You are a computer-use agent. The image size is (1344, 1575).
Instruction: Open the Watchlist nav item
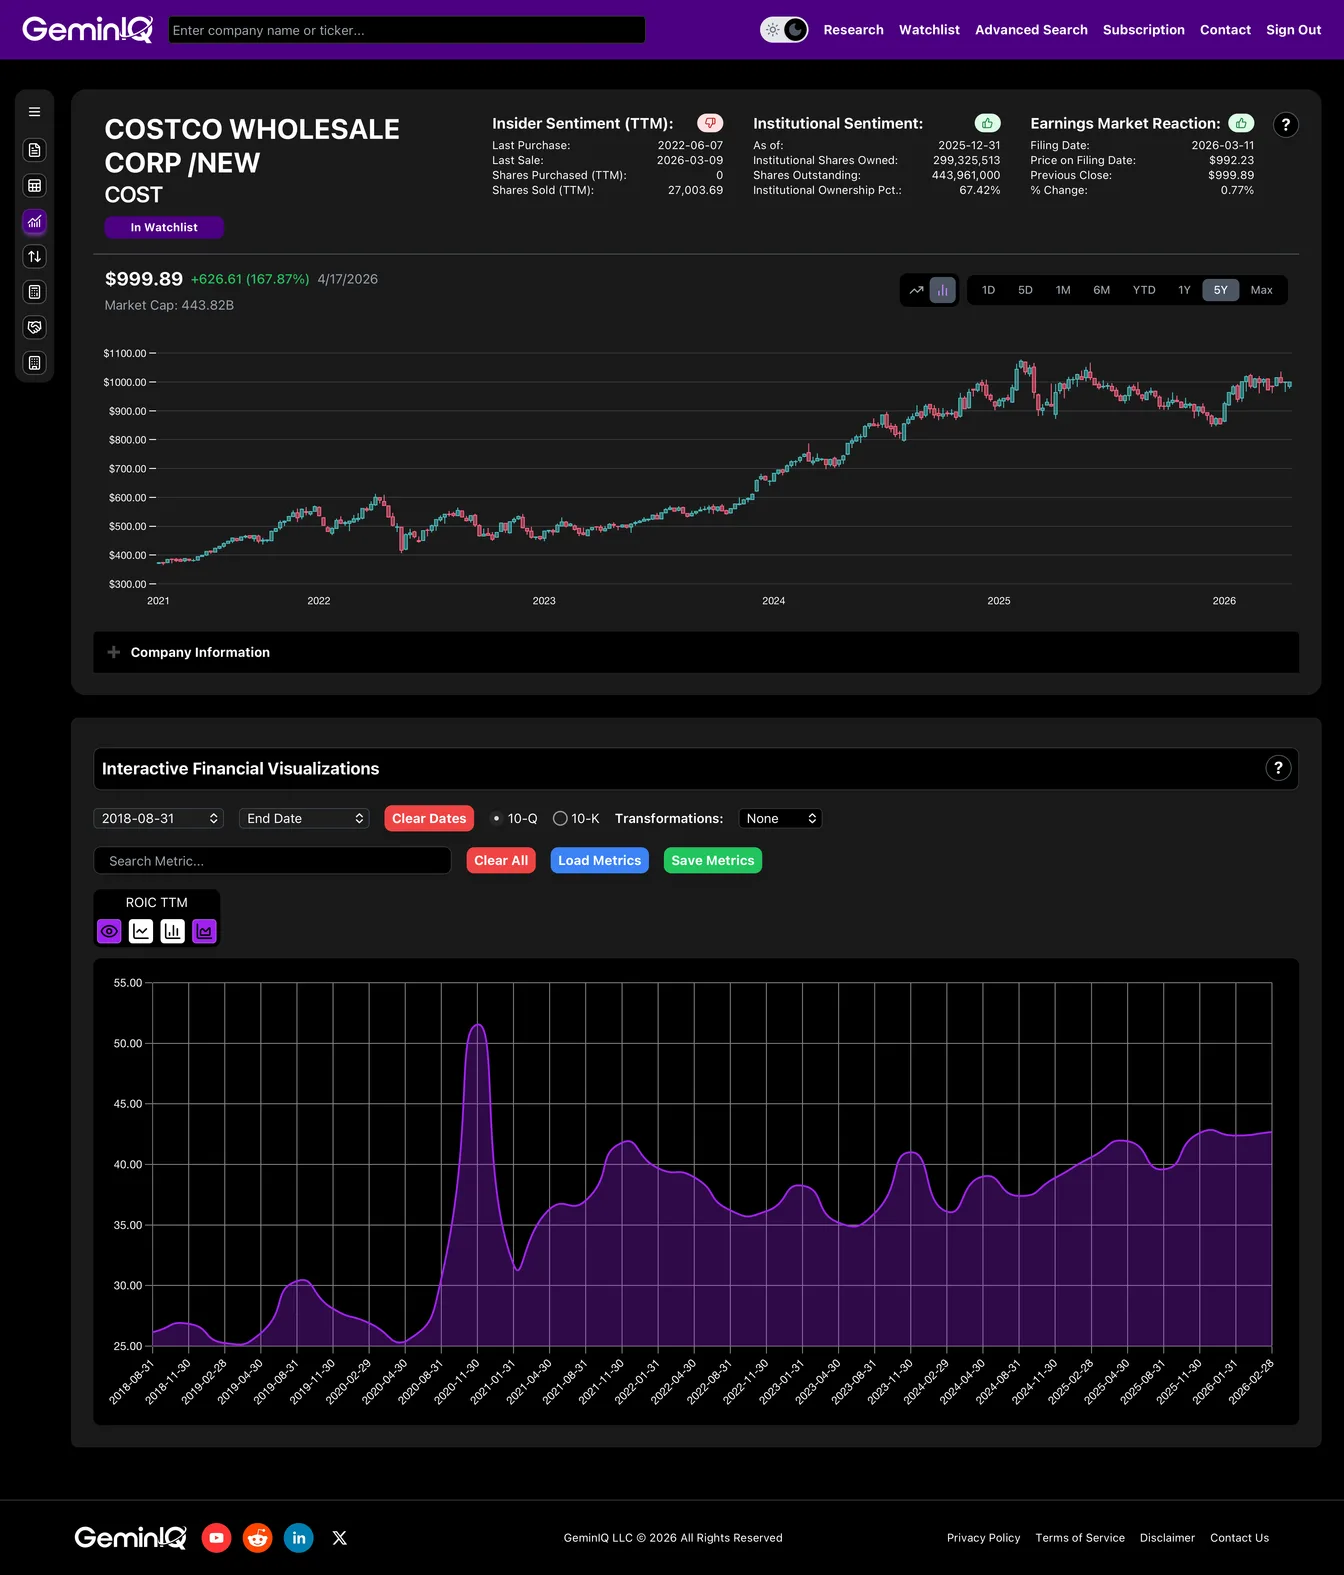click(x=929, y=30)
